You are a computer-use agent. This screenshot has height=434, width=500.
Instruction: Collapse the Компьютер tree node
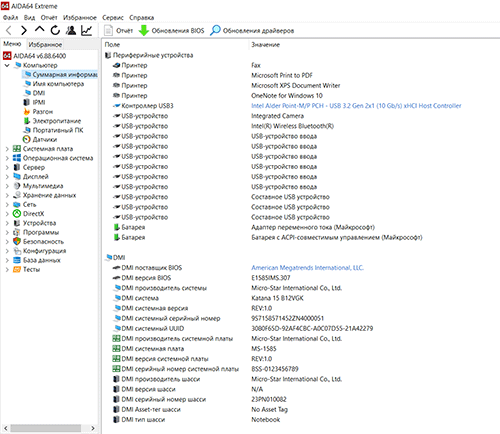(x=7, y=65)
